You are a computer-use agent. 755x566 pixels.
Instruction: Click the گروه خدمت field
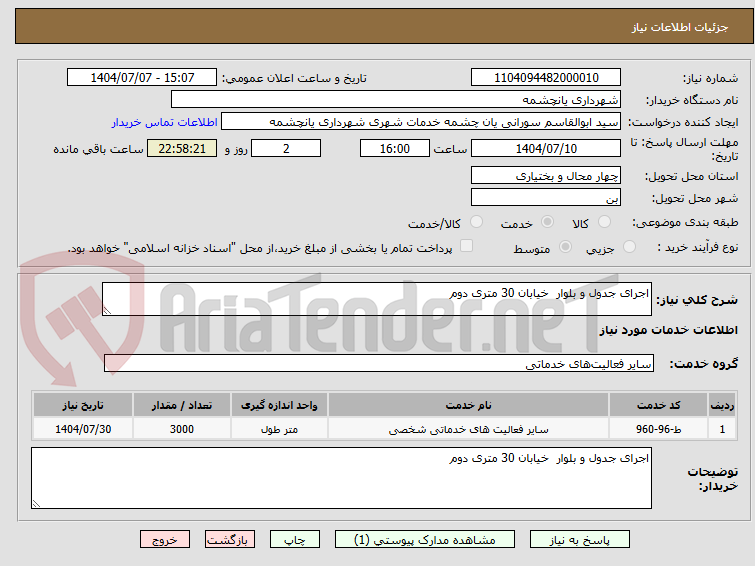tap(379, 364)
